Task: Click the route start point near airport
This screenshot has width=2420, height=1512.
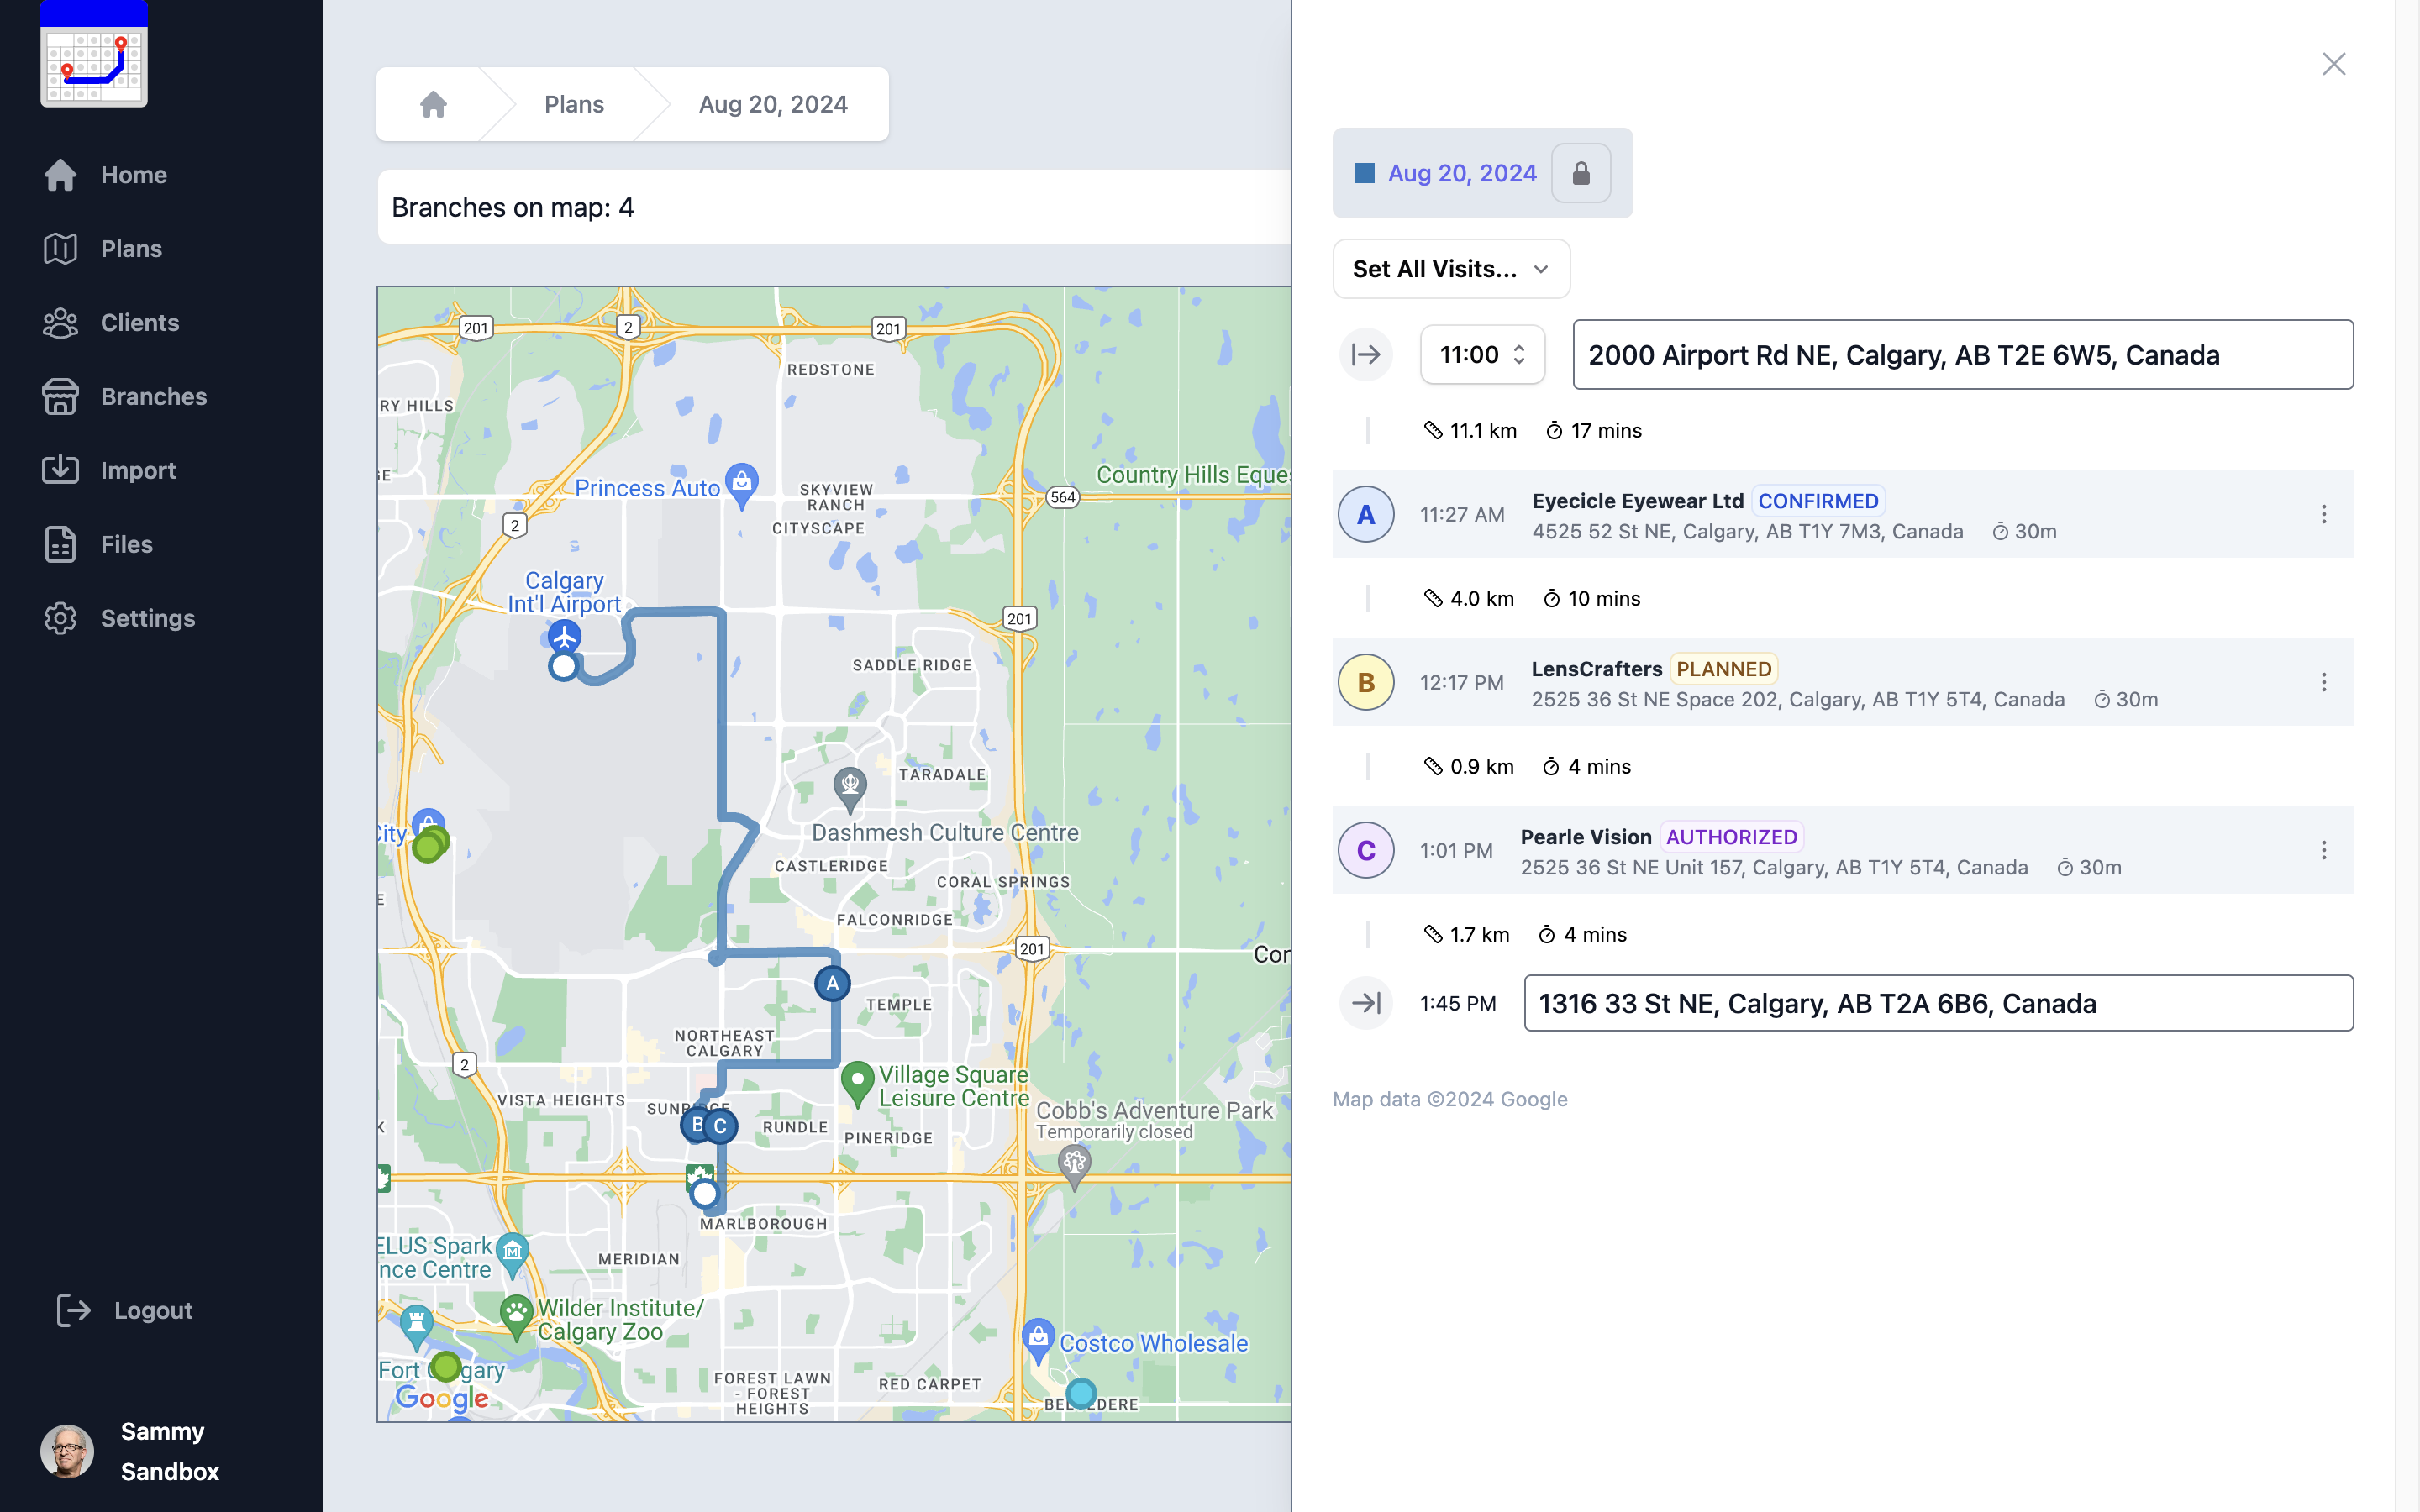Action: [564, 666]
